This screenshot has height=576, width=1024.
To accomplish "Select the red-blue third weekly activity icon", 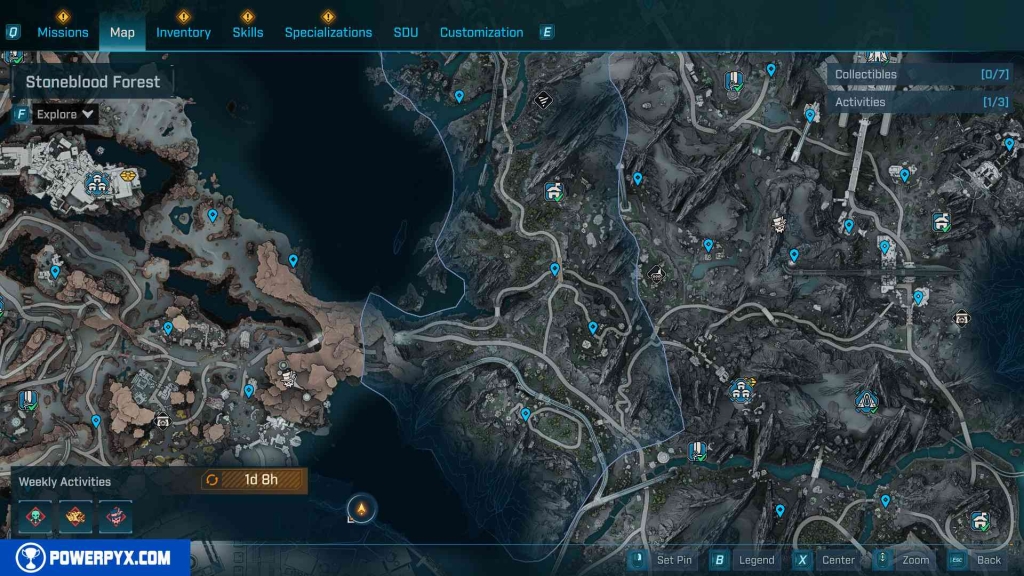I will (115, 517).
